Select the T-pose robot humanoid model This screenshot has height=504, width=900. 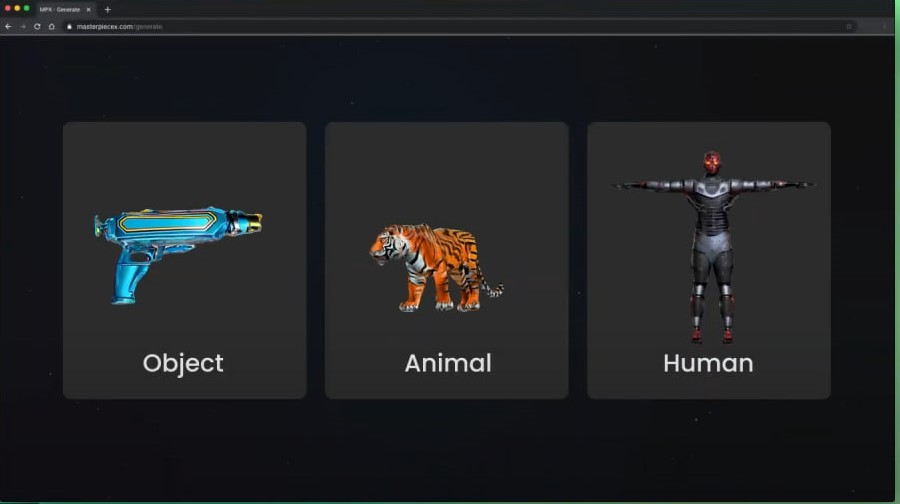click(x=712, y=247)
